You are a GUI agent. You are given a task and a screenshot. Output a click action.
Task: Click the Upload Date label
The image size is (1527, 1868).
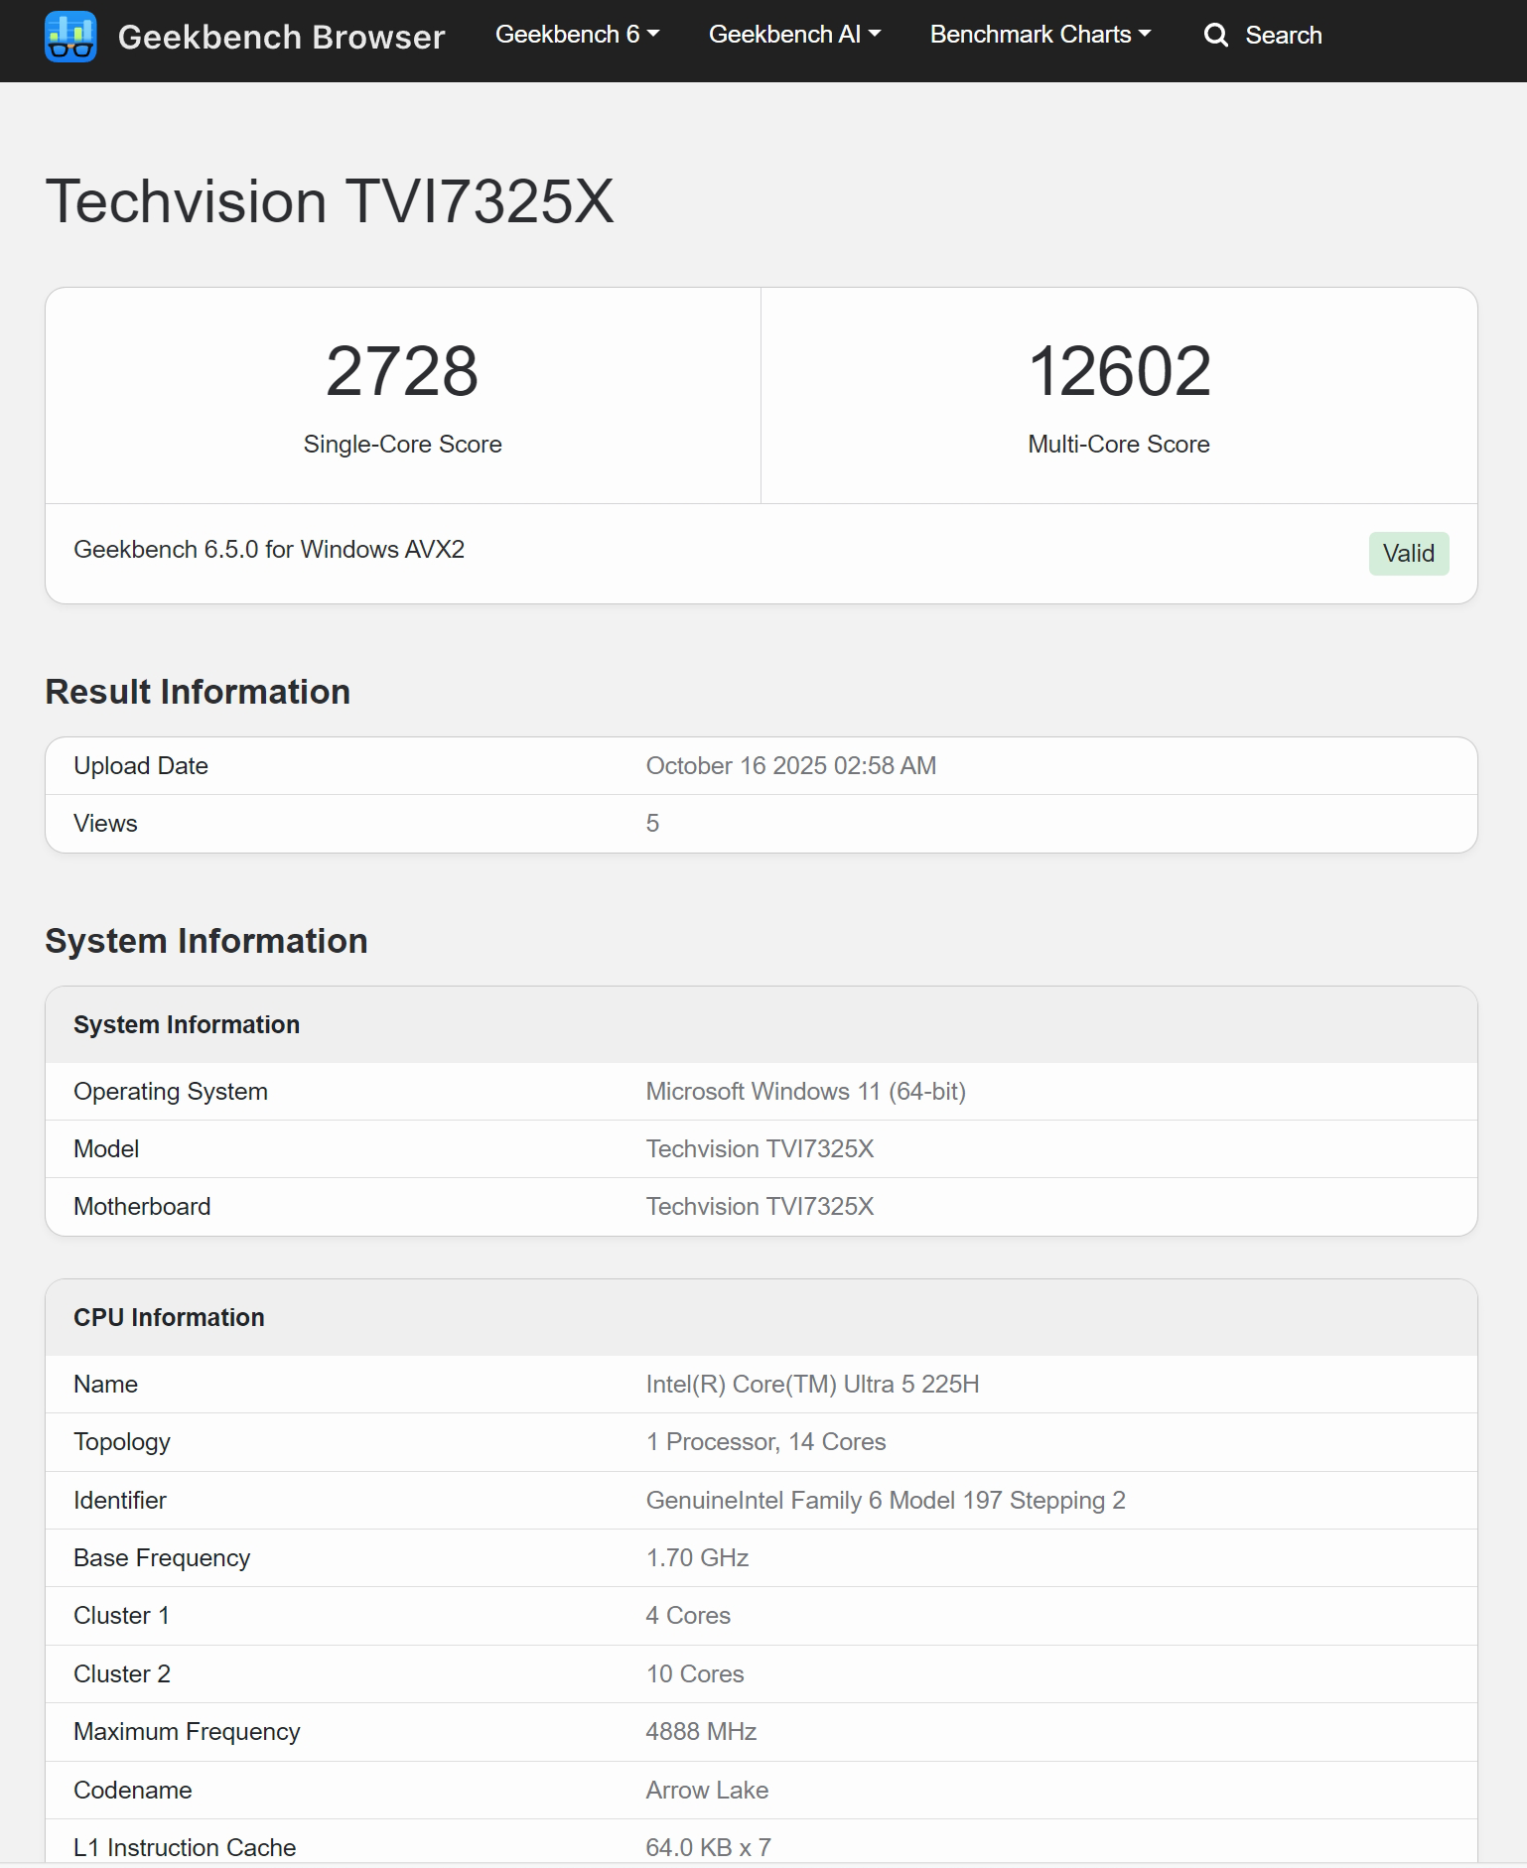(141, 766)
